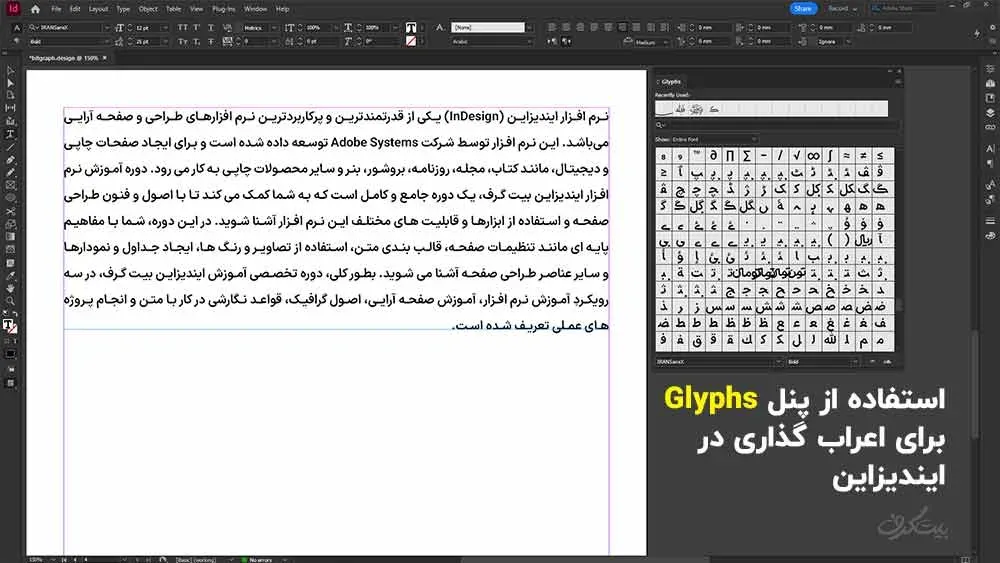Viewport: 1000px width, 563px height.
Task: Open the Layout menu
Action: tap(98, 9)
